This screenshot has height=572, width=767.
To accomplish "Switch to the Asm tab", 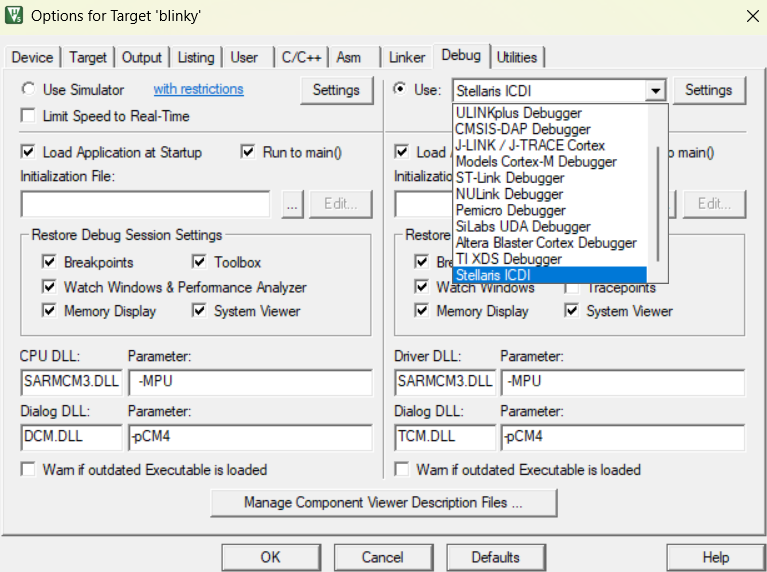I will [348, 57].
